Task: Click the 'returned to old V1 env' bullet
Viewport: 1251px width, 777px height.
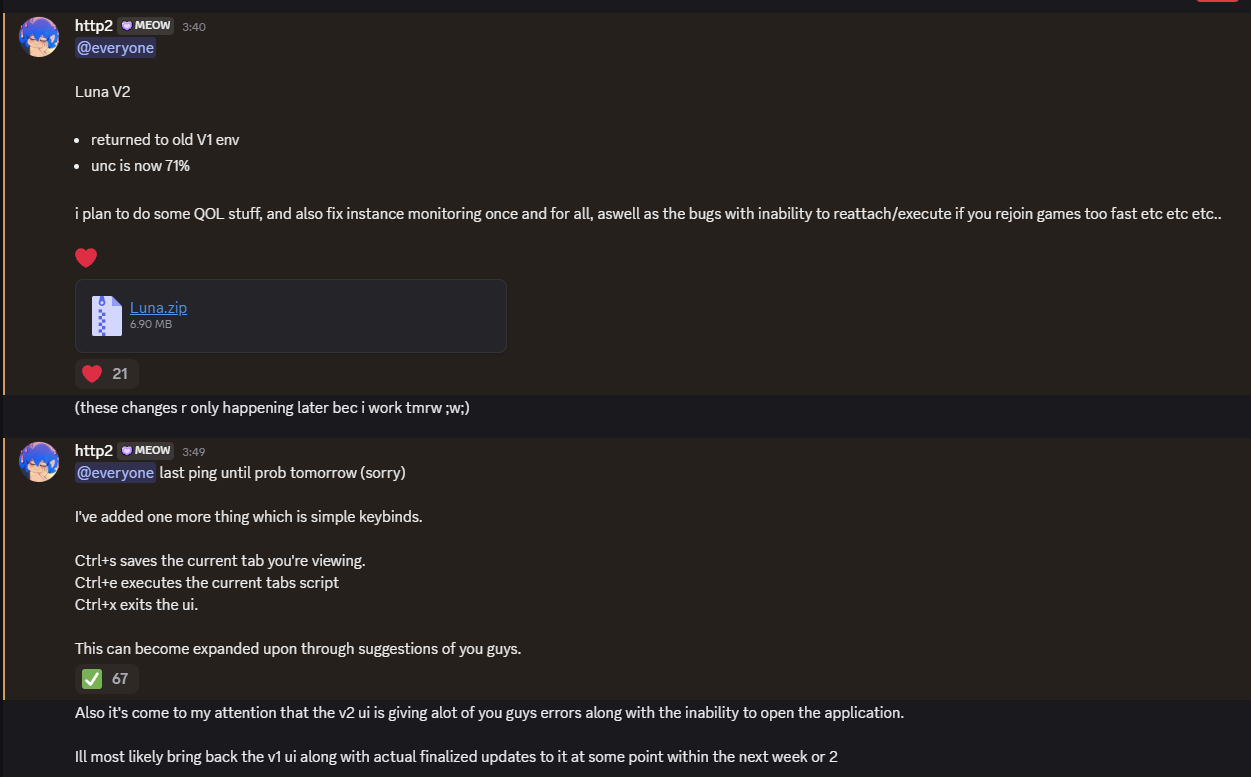Action: click(165, 140)
